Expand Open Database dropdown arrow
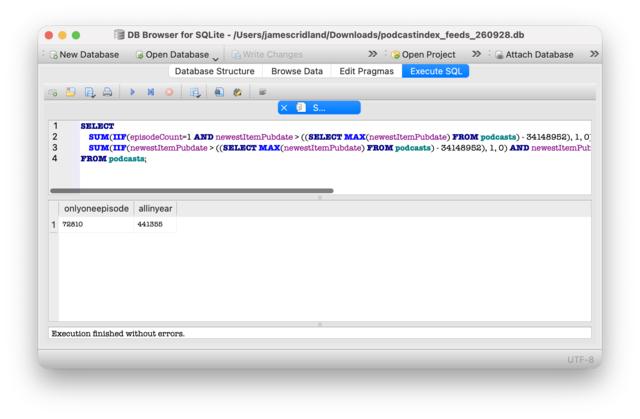640x419 pixels. click(216, 58)
